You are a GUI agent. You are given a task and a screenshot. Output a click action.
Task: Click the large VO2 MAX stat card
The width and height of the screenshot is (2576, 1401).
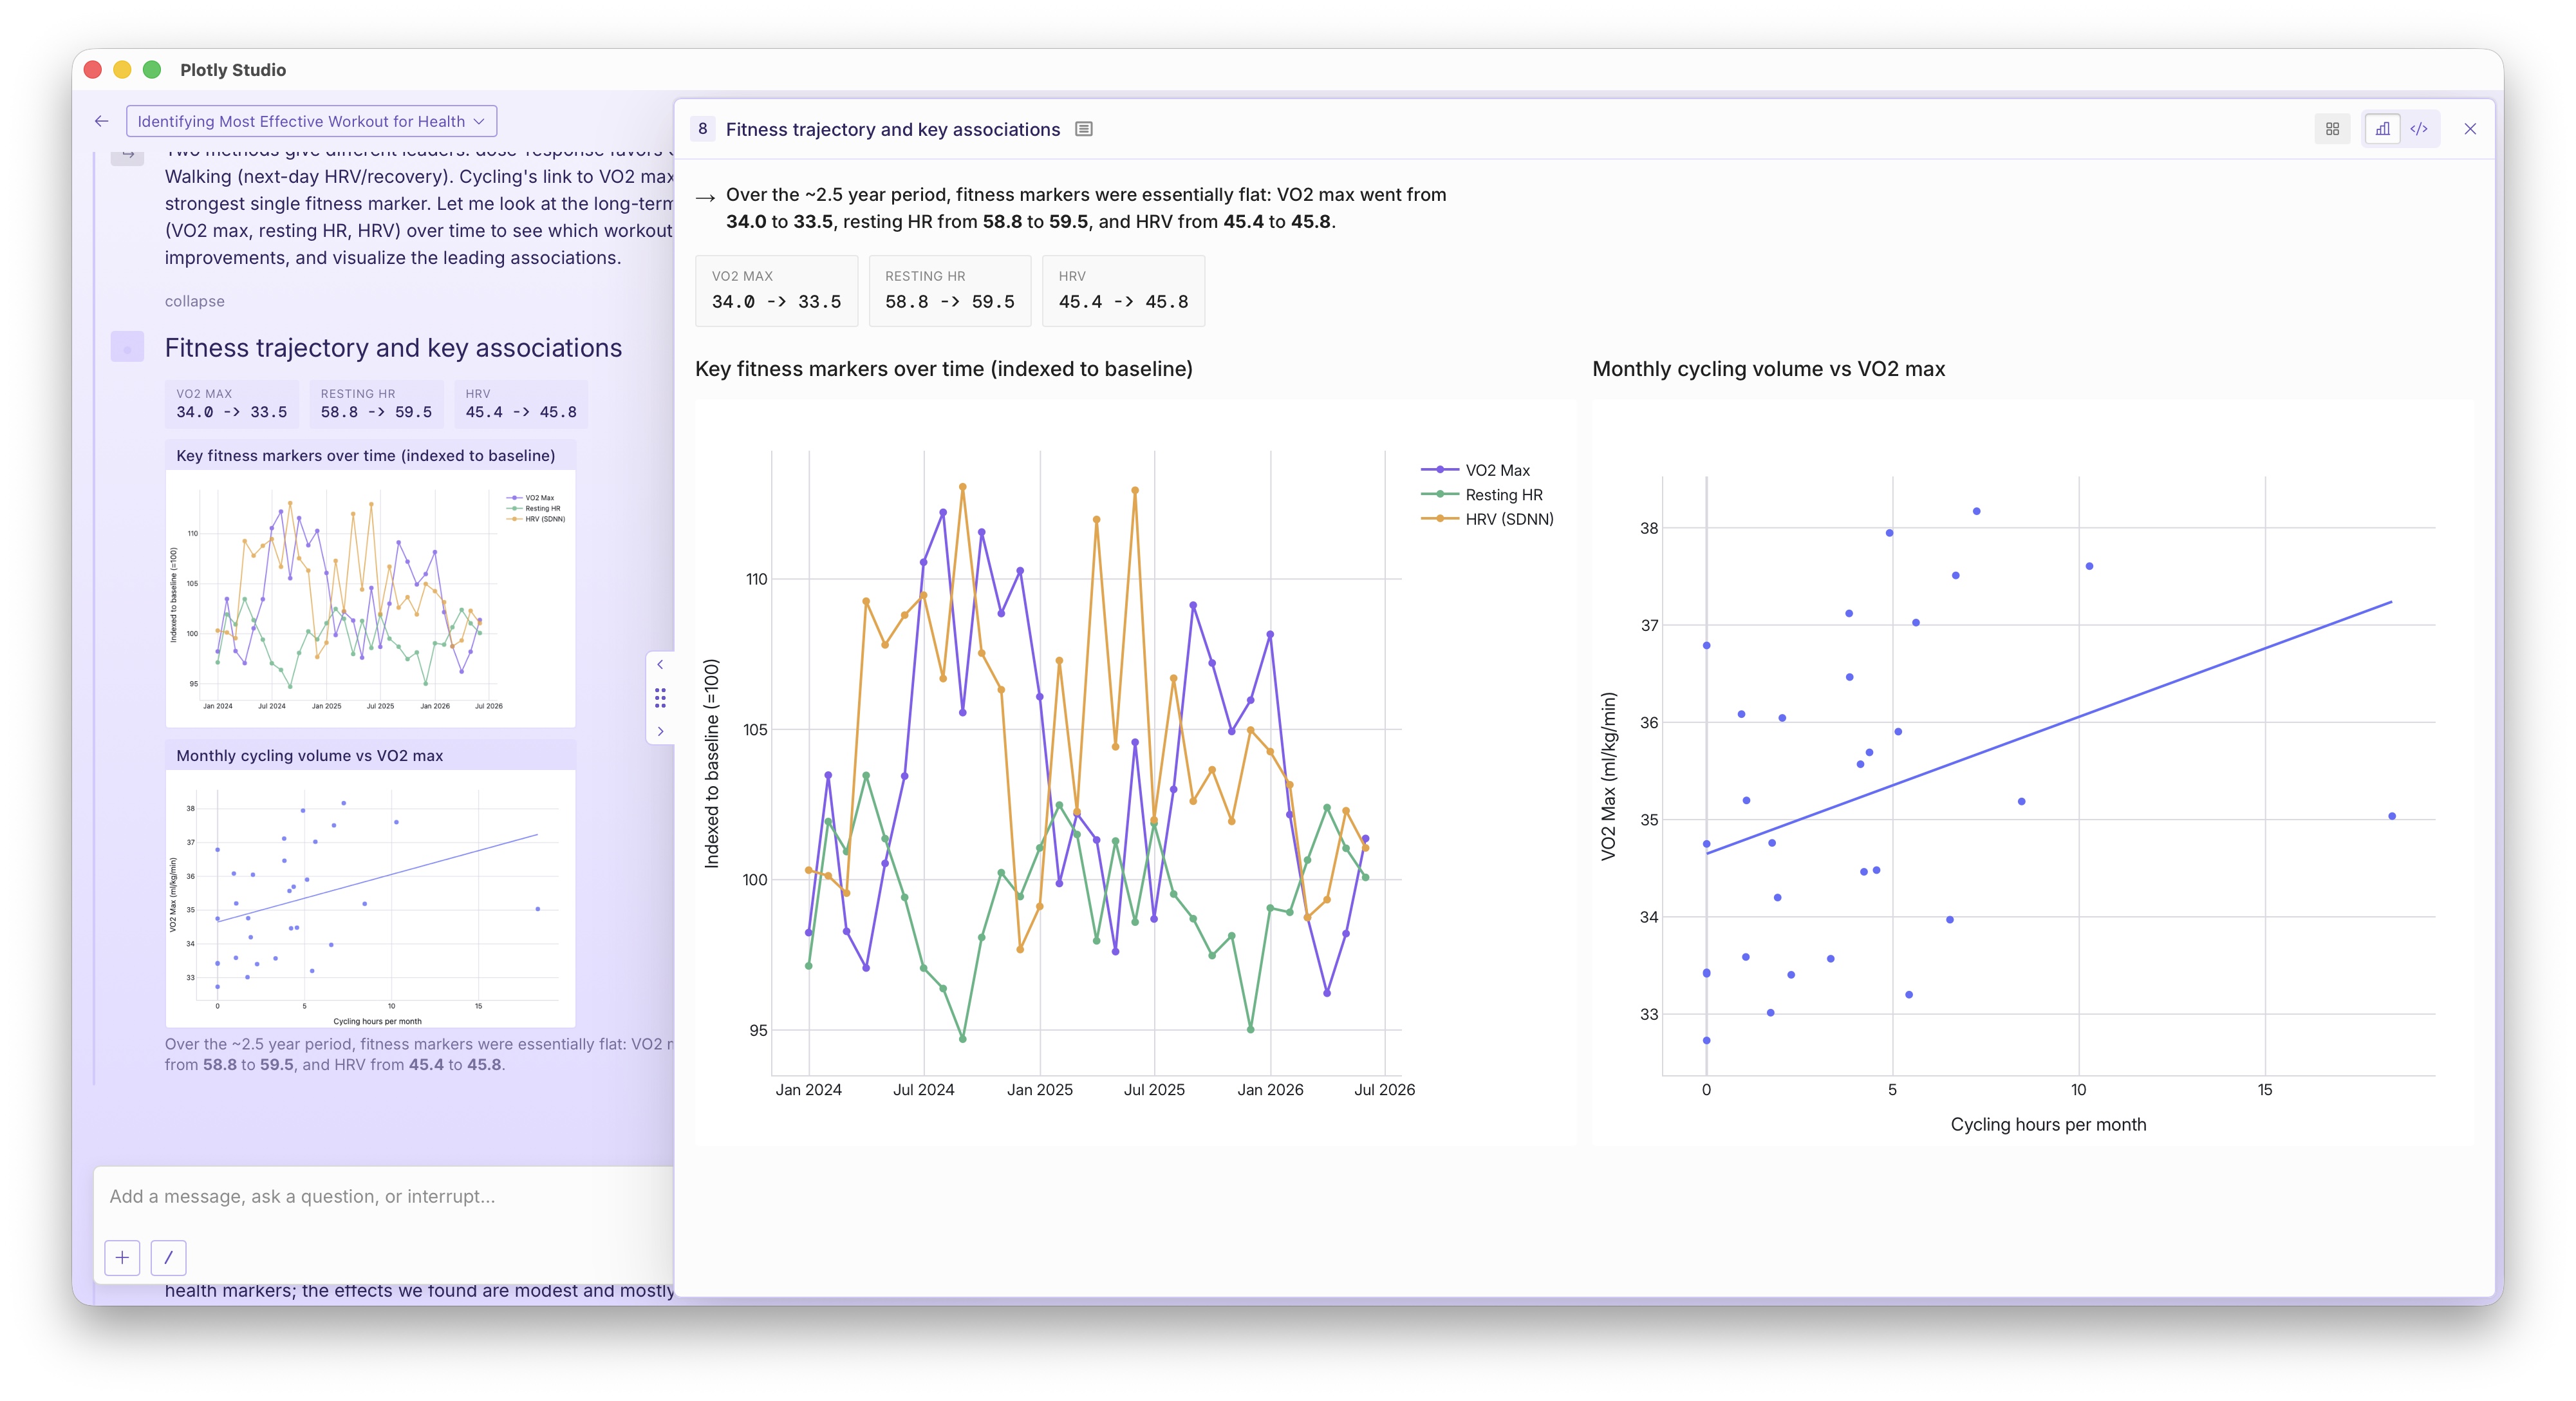pyautogui.click(x=776, y=290)
